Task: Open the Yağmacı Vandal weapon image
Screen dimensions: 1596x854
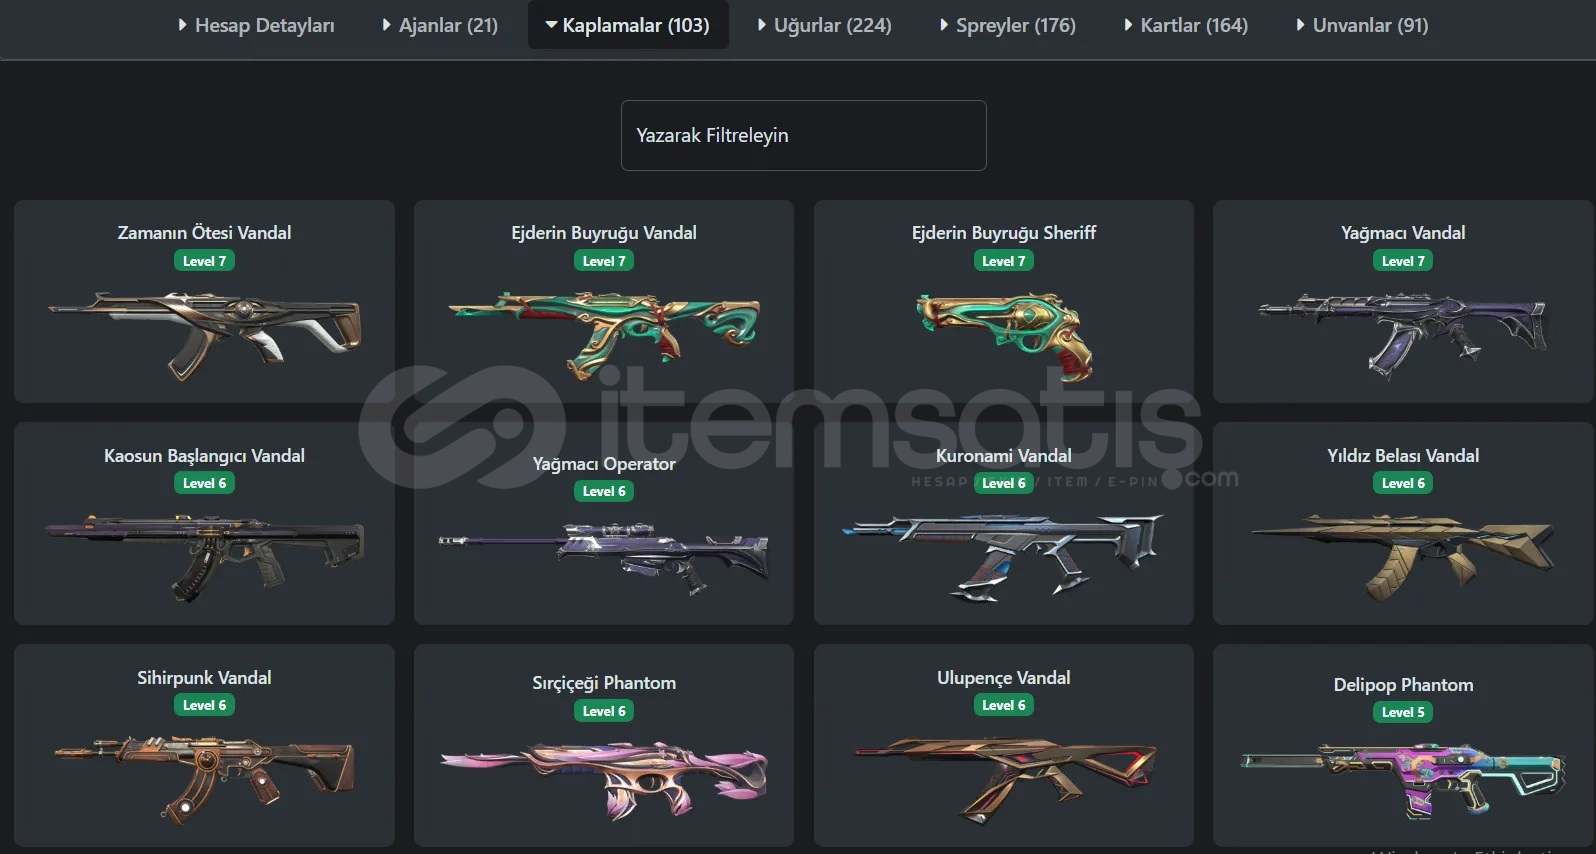Action: (1403, 336)
